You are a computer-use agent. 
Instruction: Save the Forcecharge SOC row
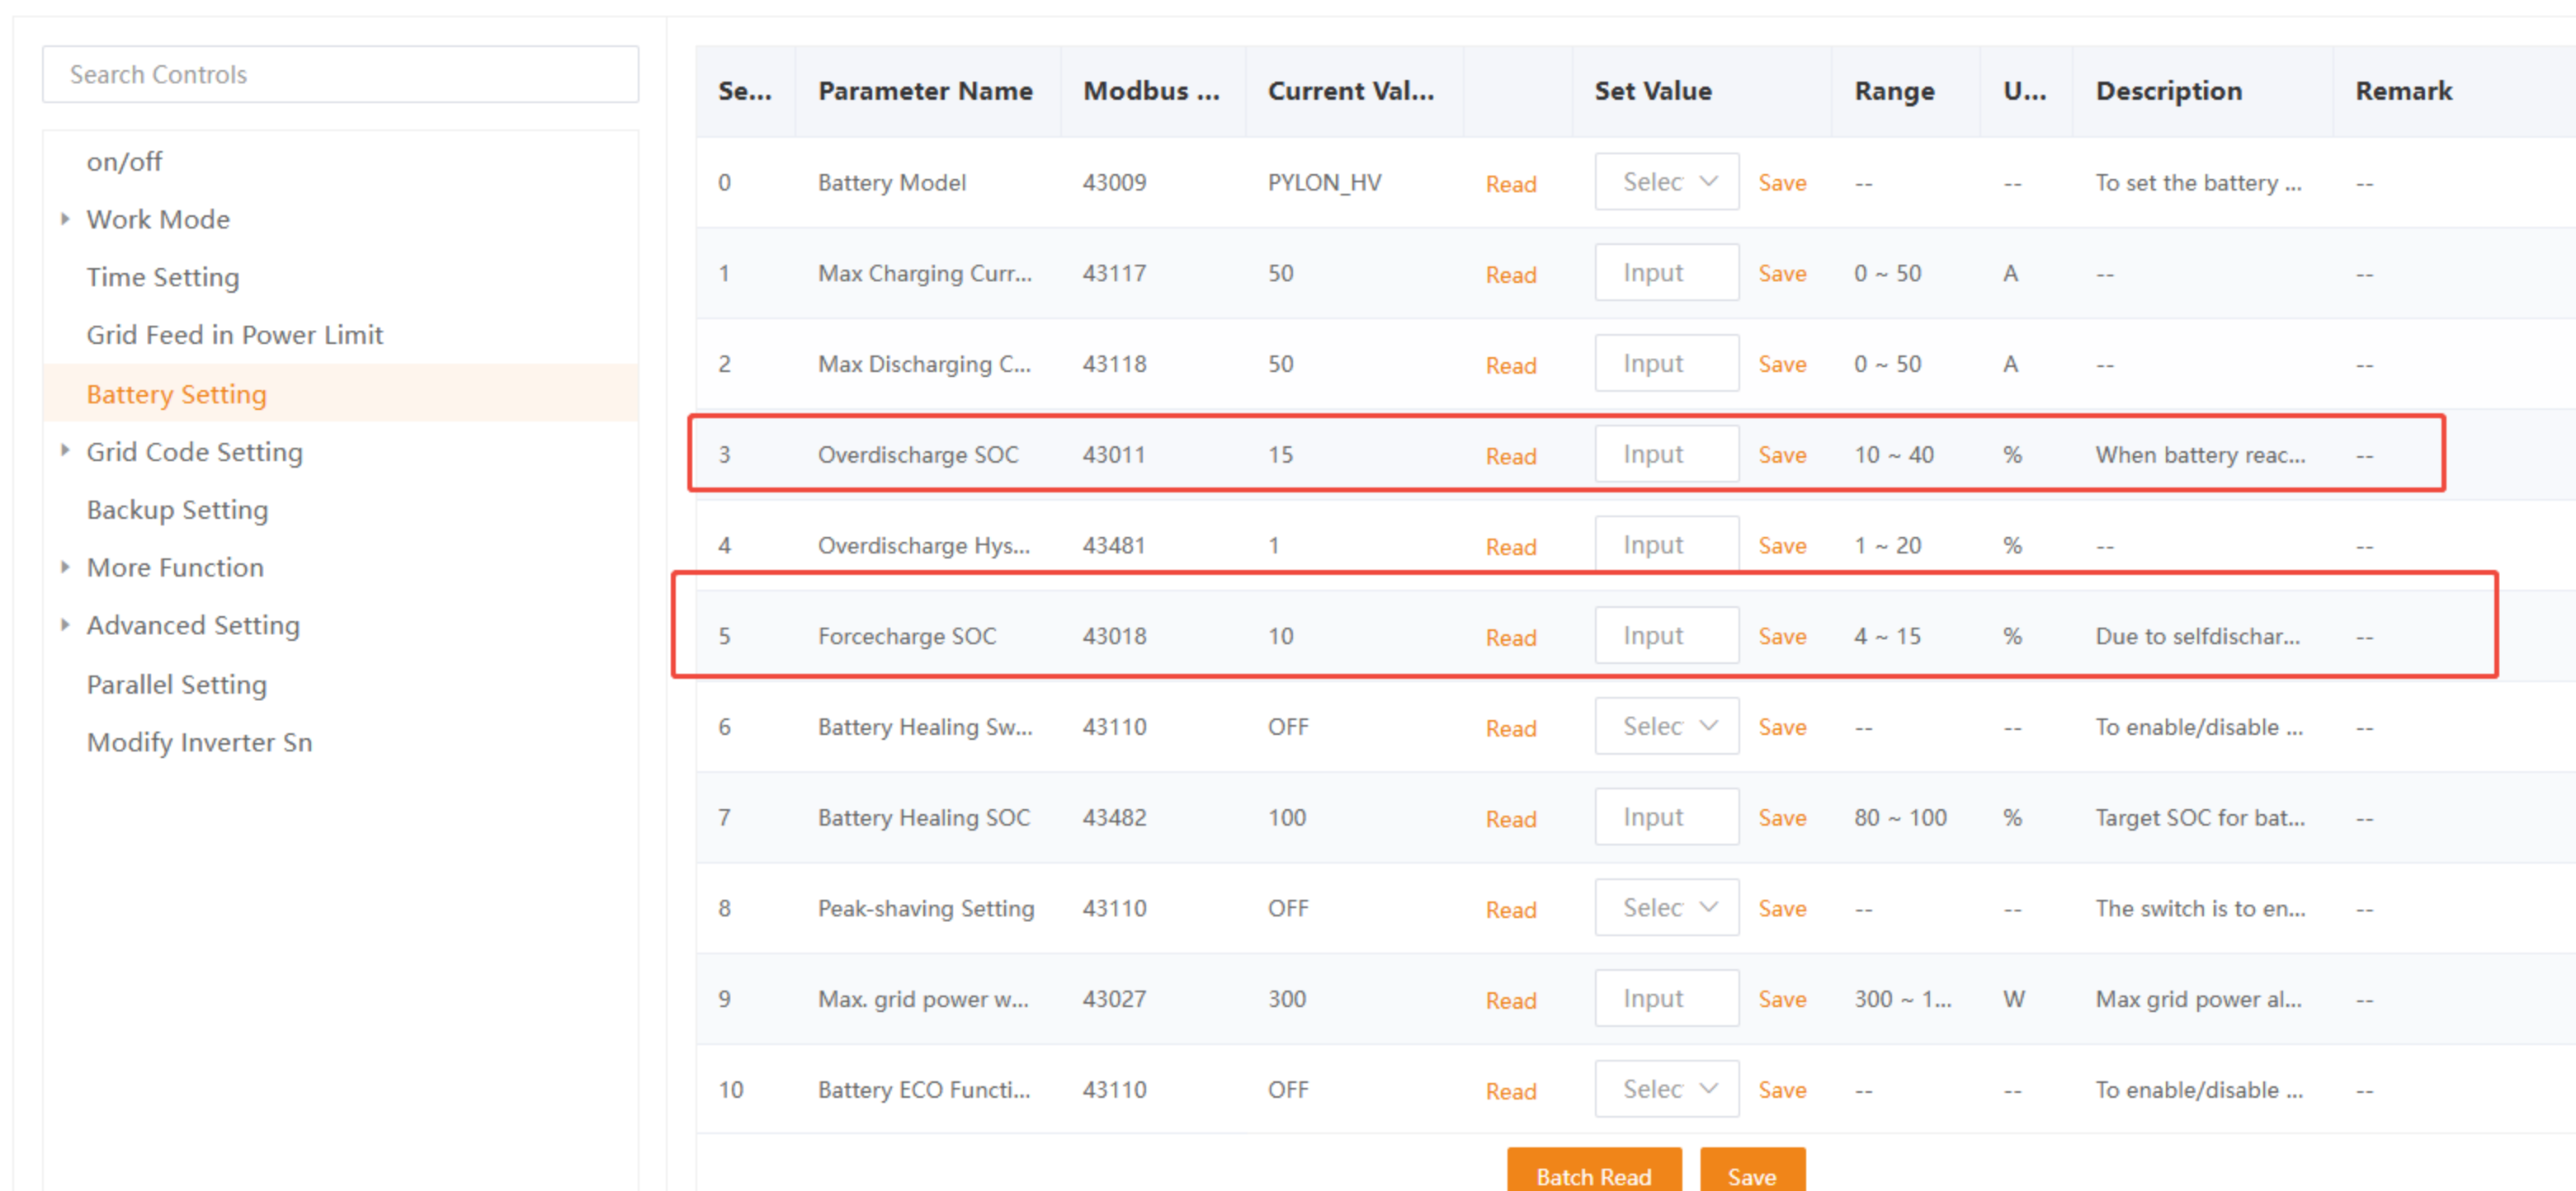click(1782, 637)
